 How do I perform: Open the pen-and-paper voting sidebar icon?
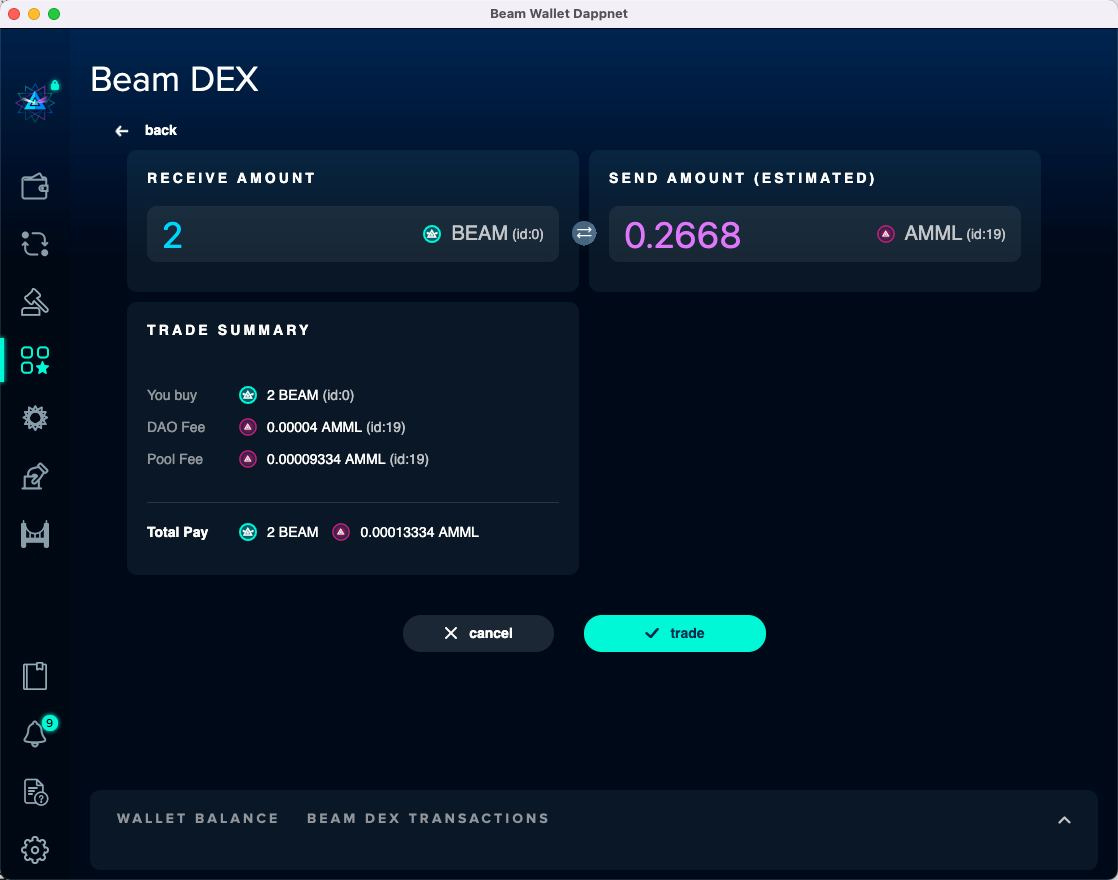tap(34, 476)
